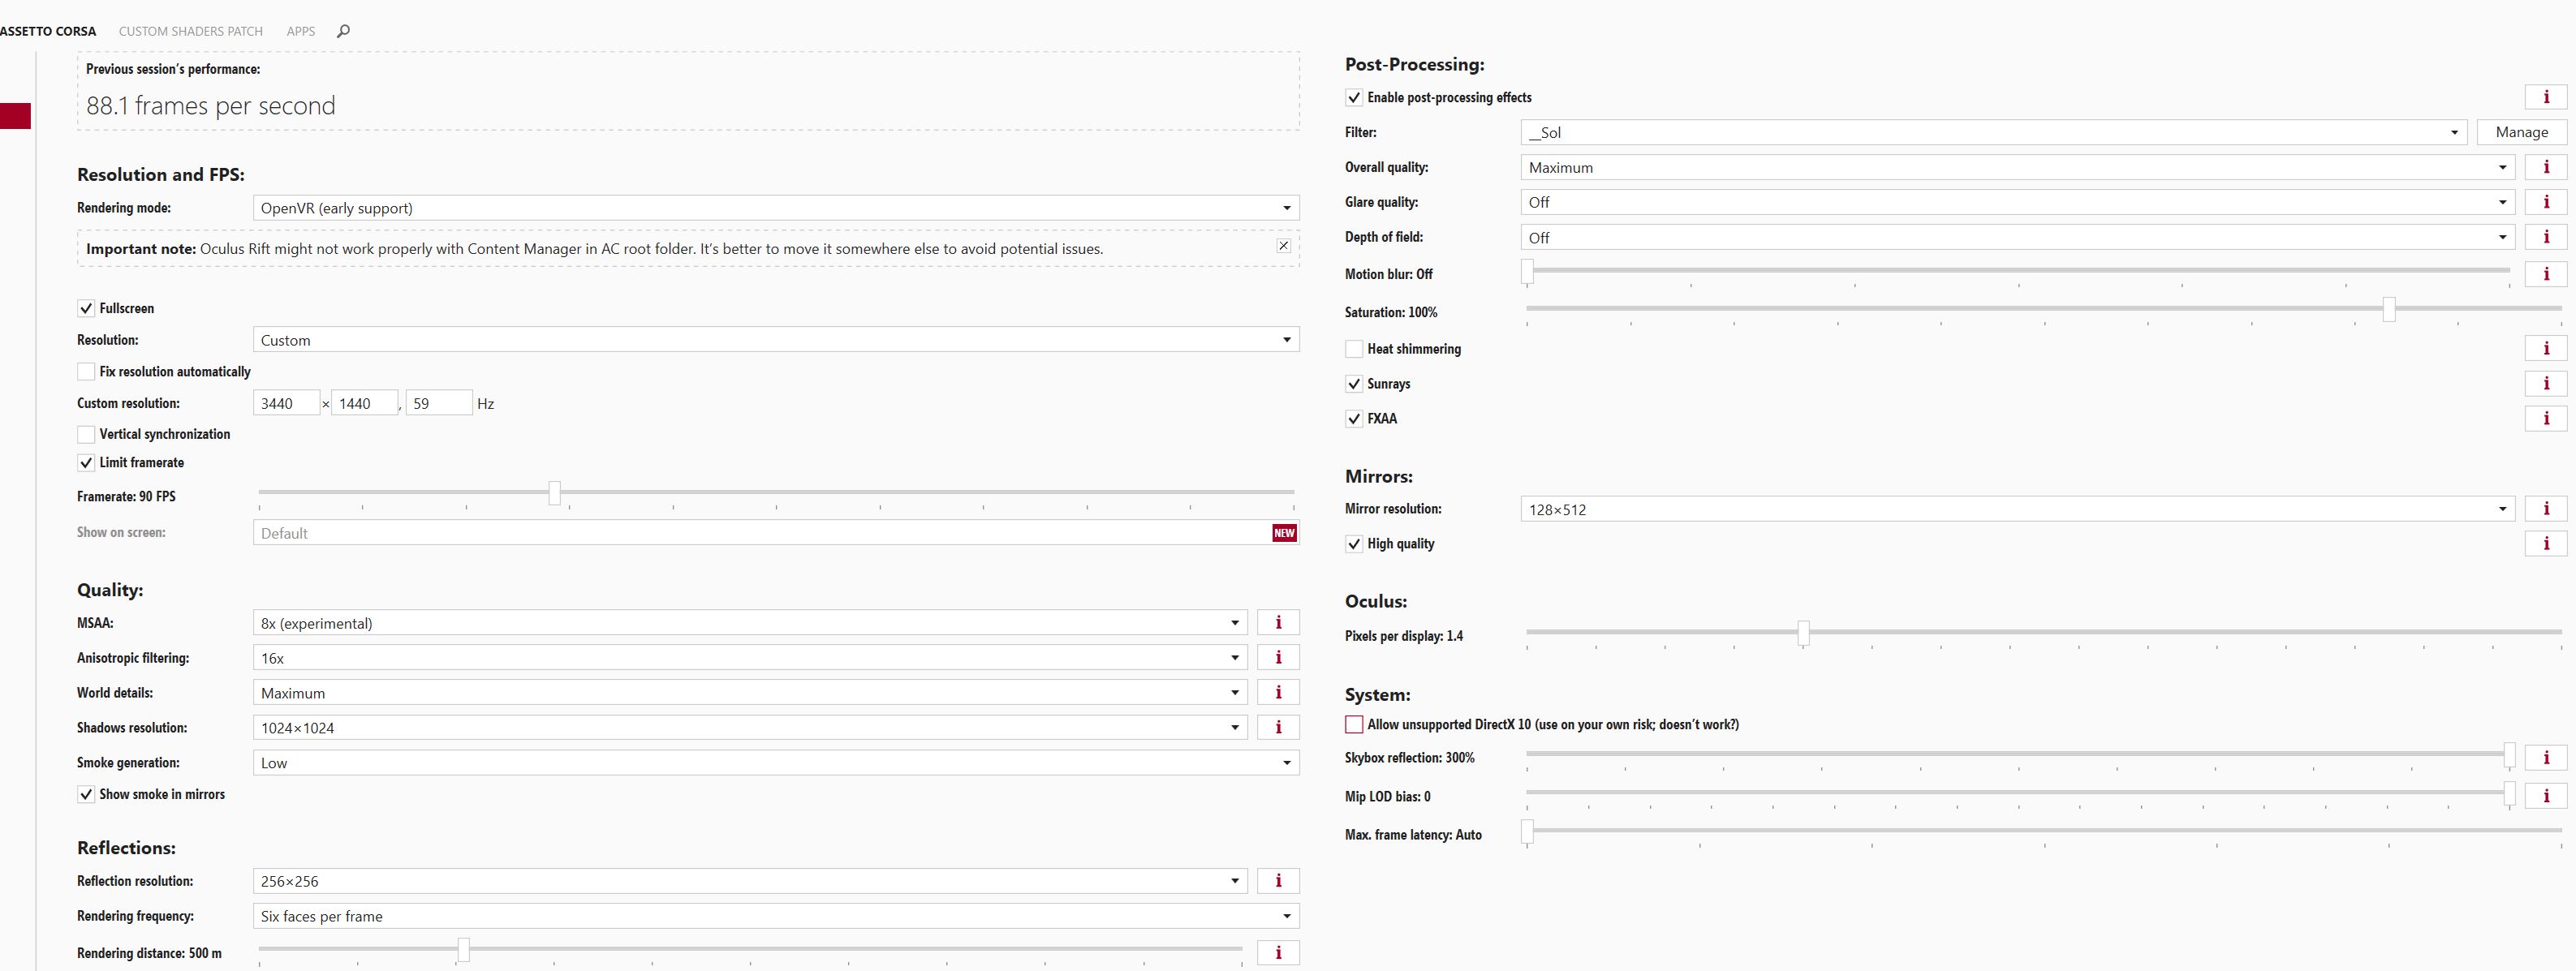Turn off the FXAA checkbox

tap(1354, 419)
